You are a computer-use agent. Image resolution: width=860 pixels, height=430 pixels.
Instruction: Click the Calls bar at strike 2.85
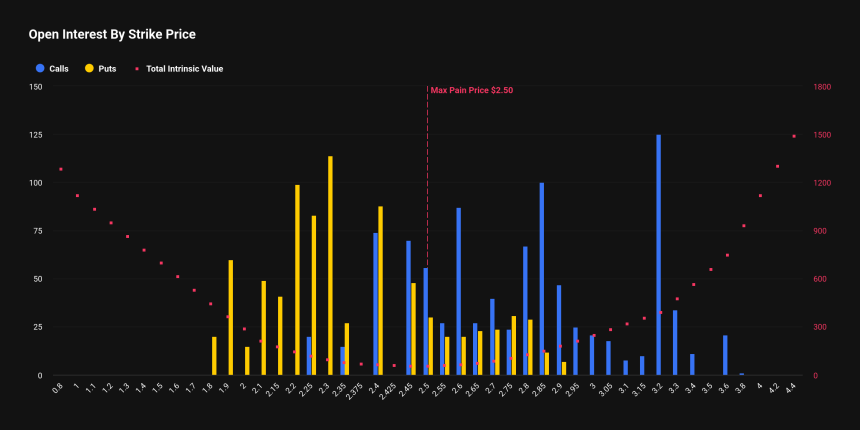(x=542, y=279)
